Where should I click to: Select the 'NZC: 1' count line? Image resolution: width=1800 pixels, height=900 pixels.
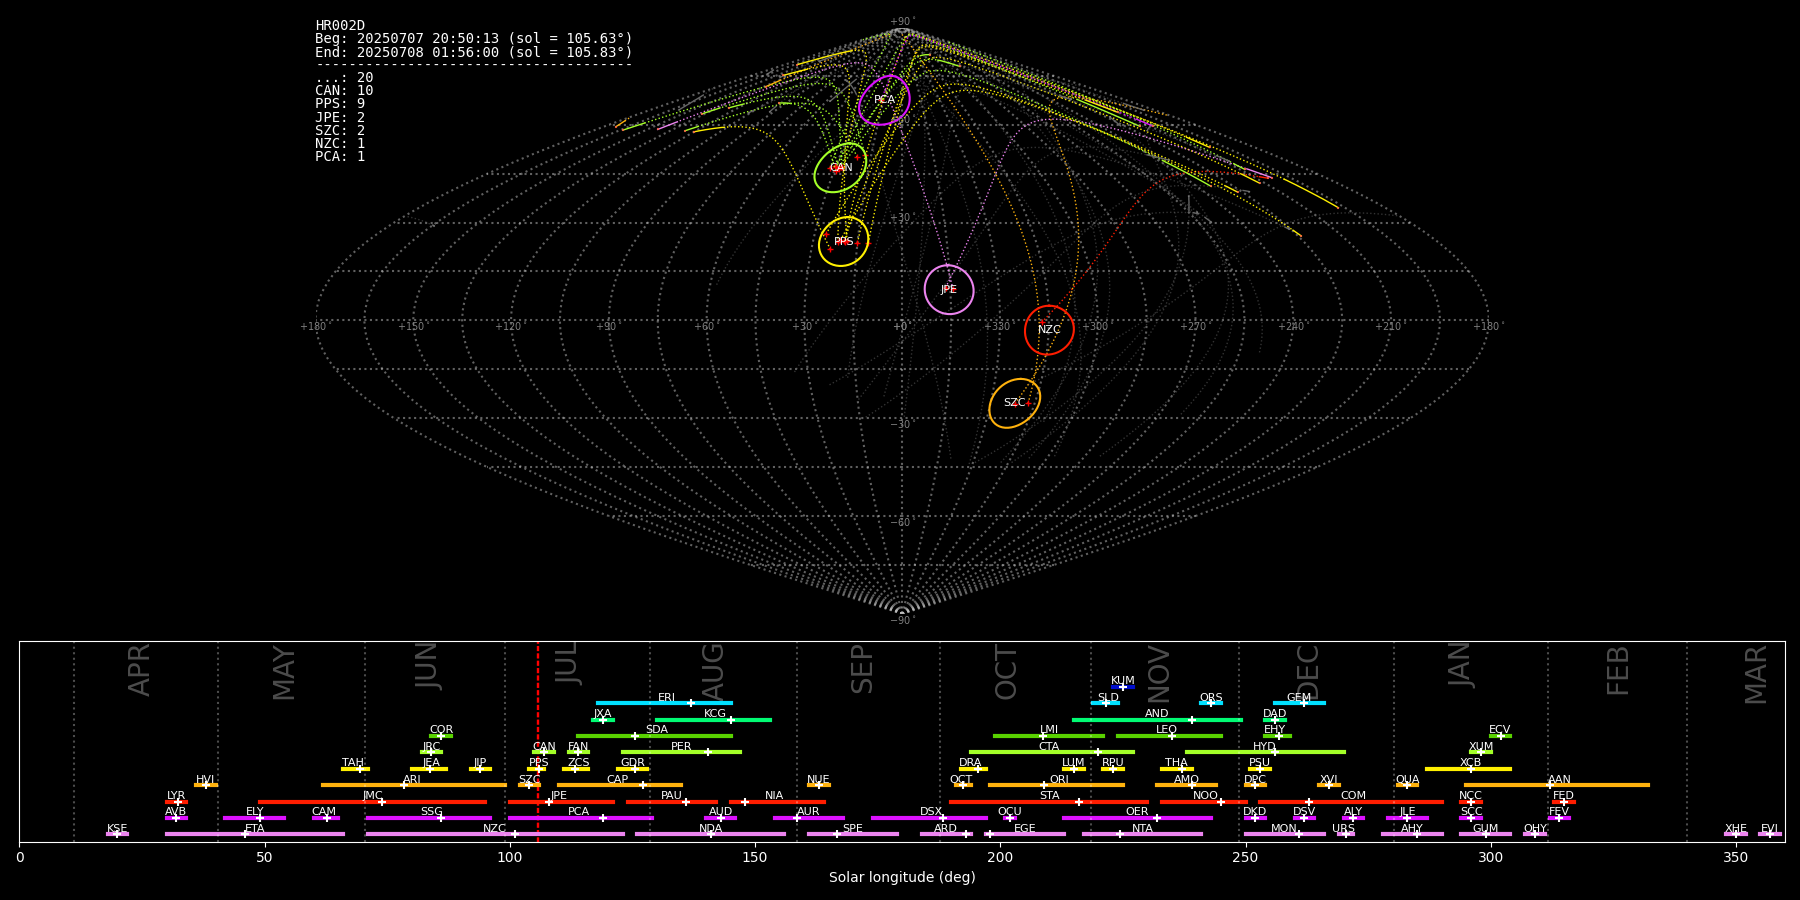340,144
